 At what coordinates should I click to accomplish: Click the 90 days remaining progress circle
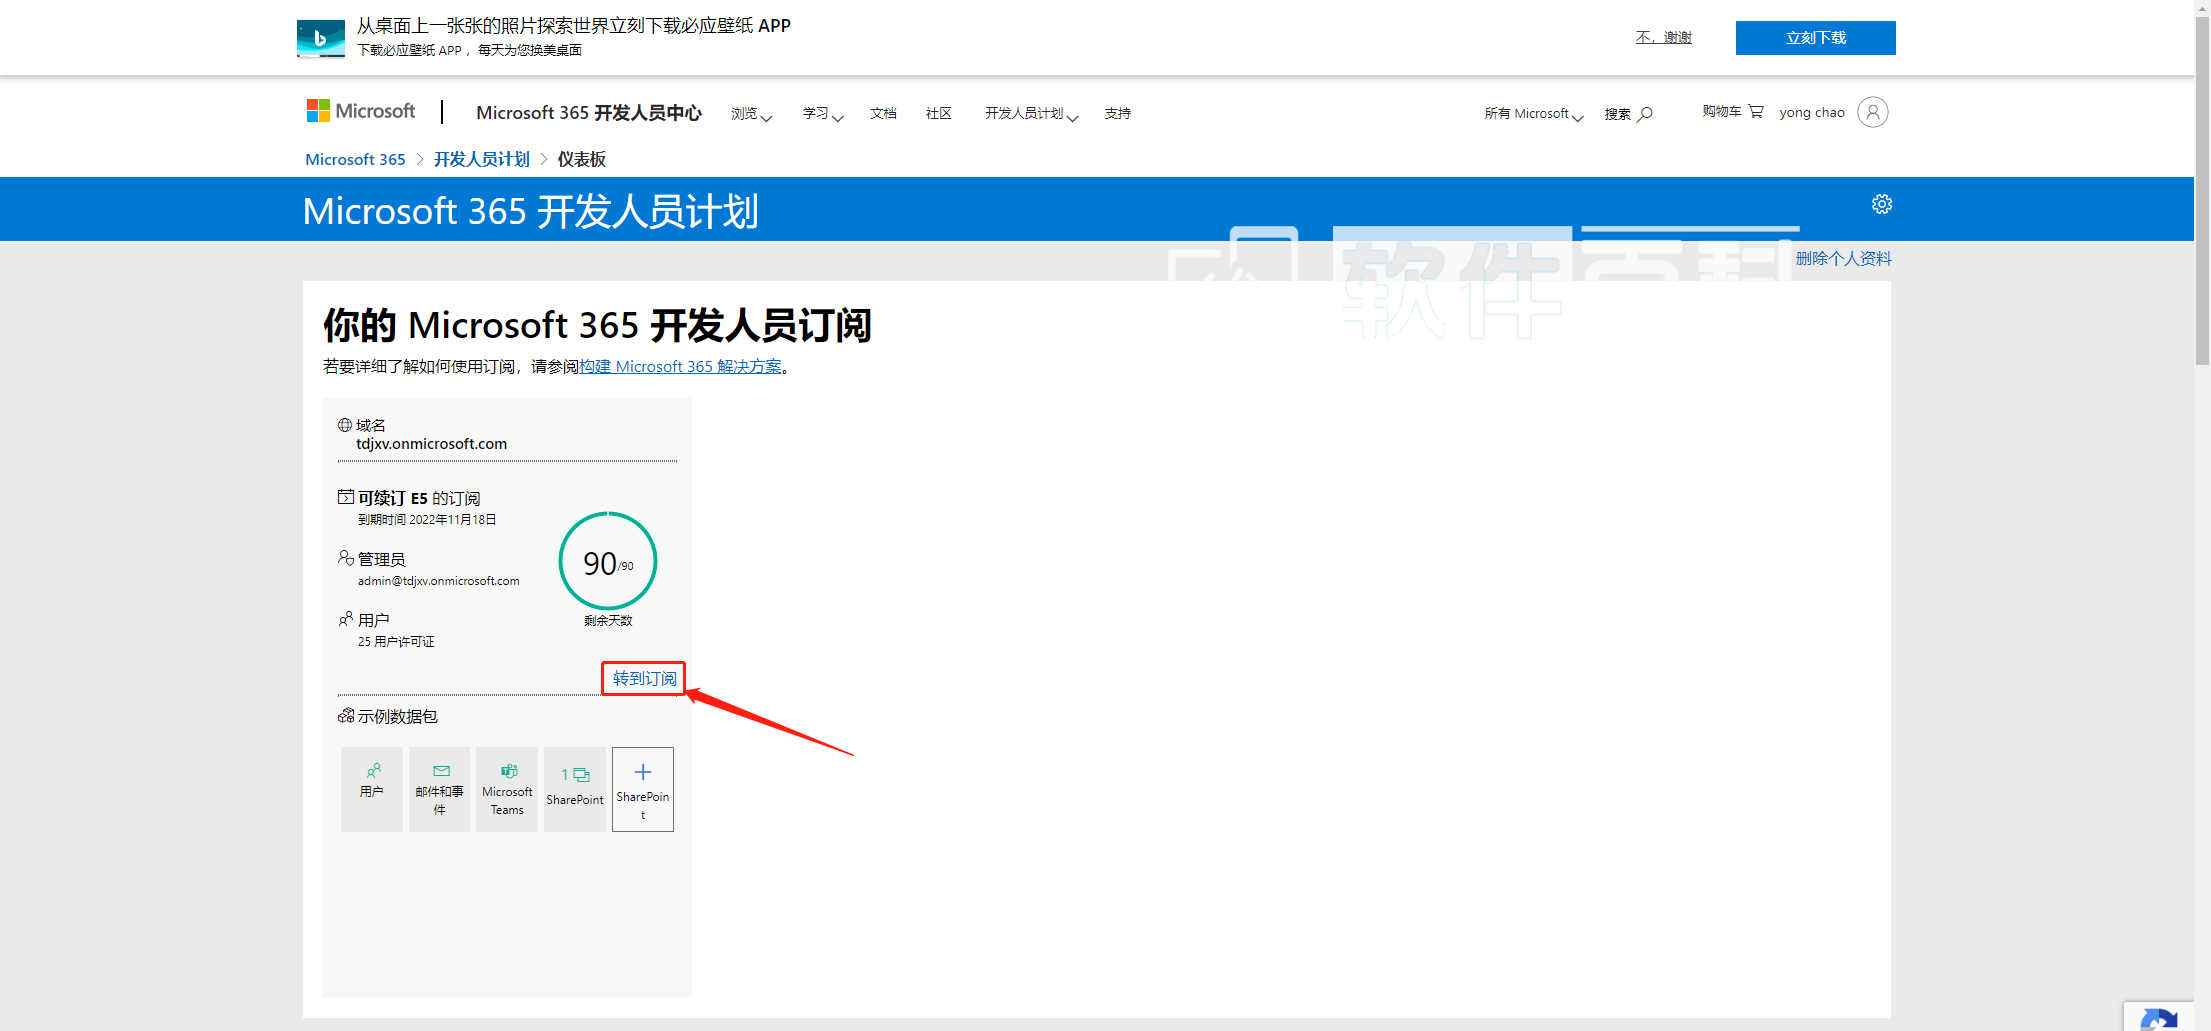point(607,561)
